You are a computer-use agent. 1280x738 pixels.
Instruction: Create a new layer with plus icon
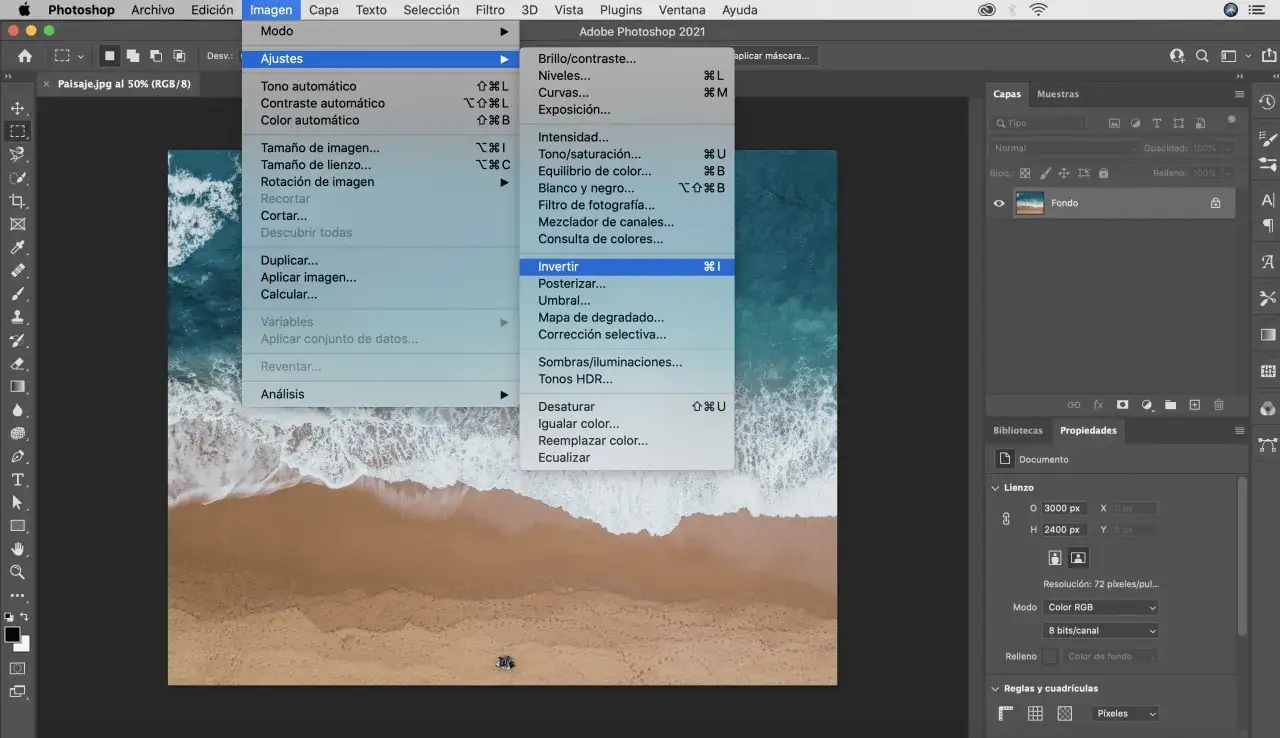(1194, 405)
